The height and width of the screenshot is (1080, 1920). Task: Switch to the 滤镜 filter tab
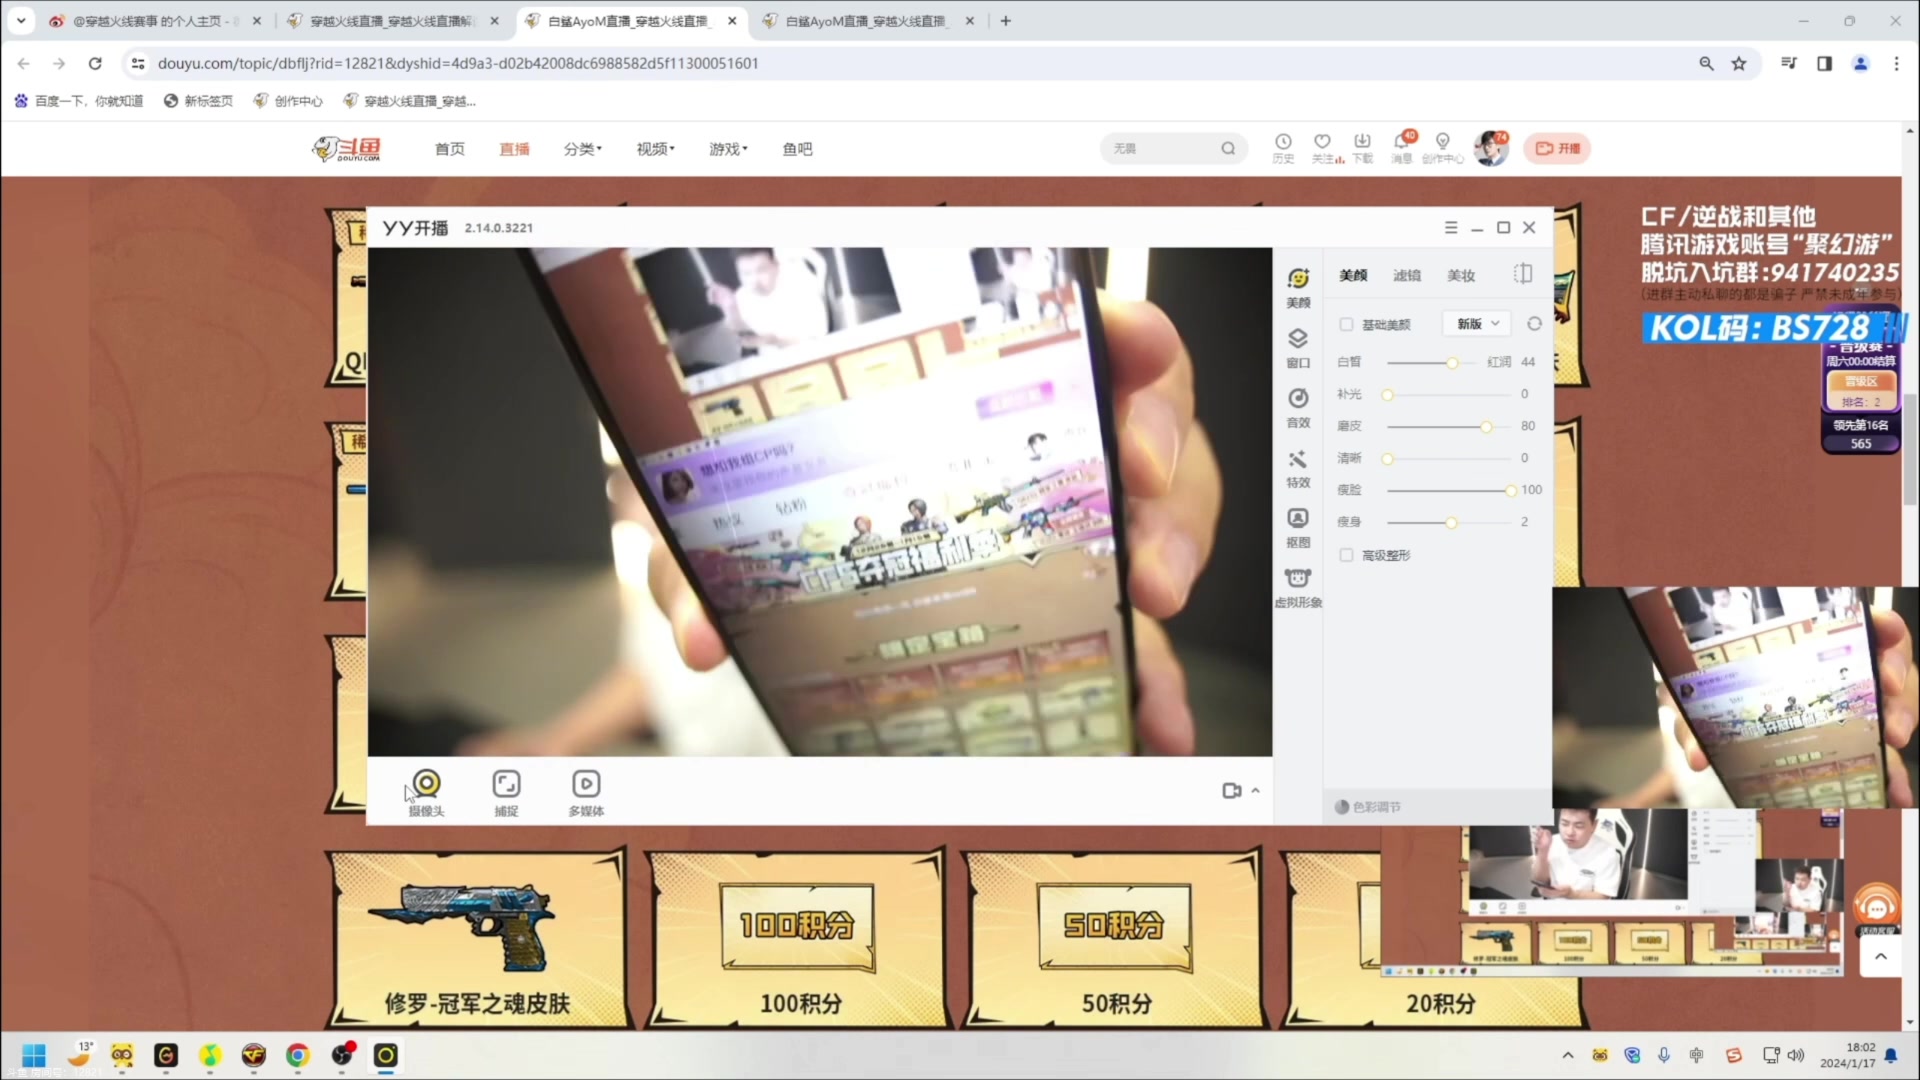pos(1407,275)
